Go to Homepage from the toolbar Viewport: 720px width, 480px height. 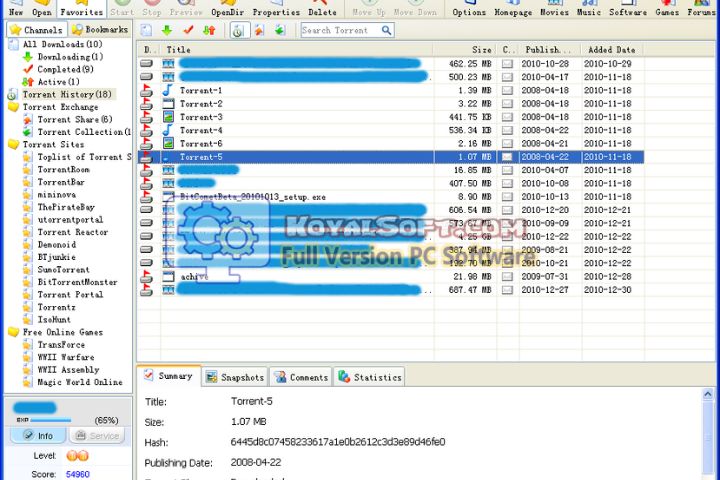[513, 8]
